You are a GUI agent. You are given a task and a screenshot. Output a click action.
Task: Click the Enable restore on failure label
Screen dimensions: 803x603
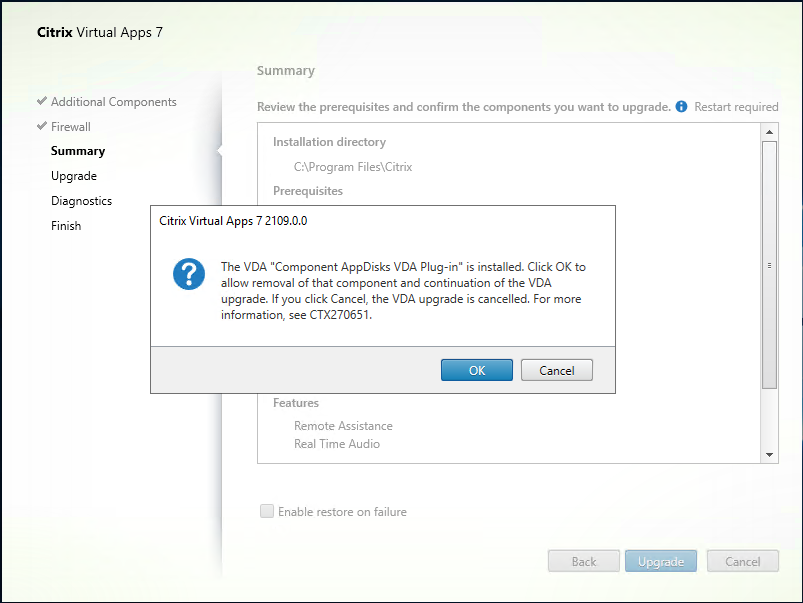pos(342,512)
